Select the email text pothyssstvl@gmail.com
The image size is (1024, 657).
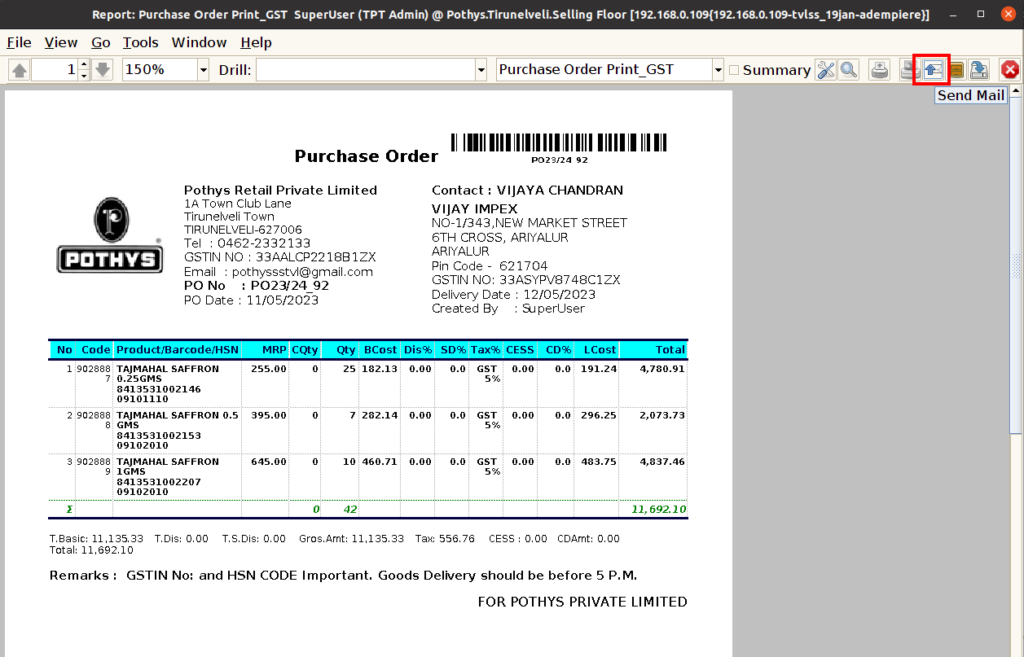[x=302, y=272]
